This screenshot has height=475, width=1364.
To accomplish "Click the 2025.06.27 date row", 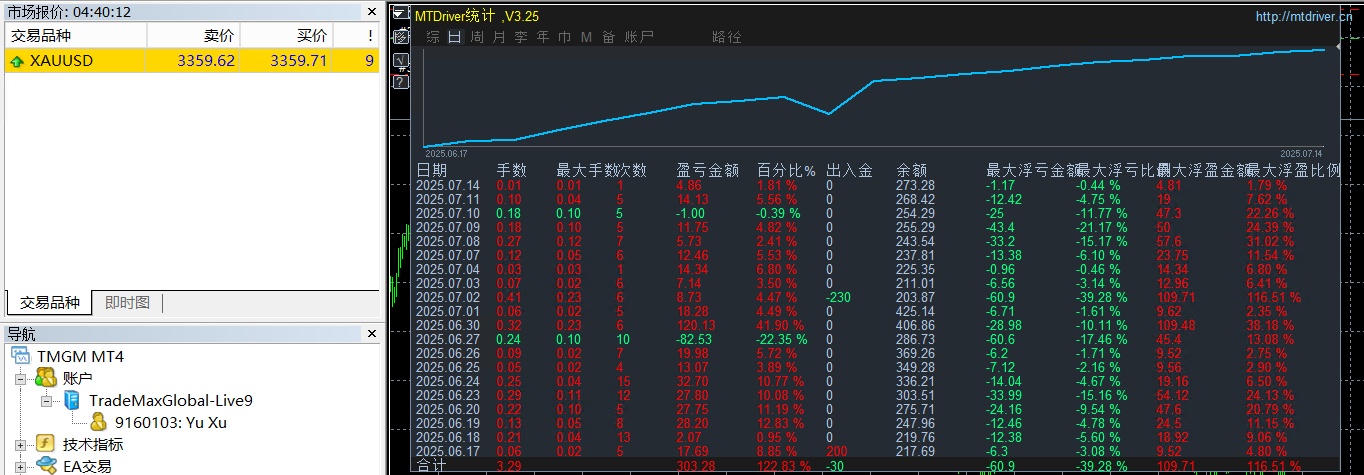I will click(x=448, y=340).
